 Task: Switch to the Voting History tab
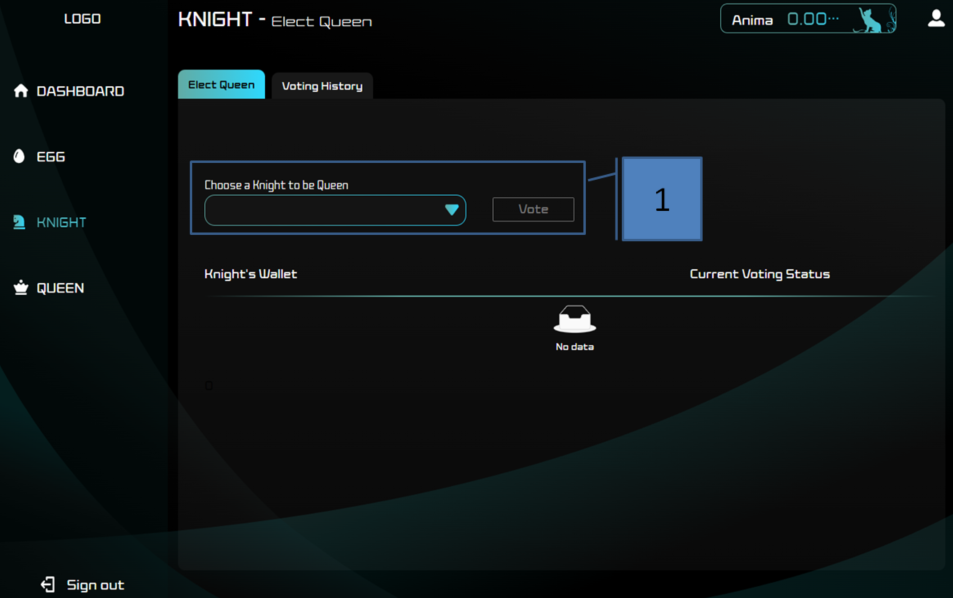click(x=322, y=86)
